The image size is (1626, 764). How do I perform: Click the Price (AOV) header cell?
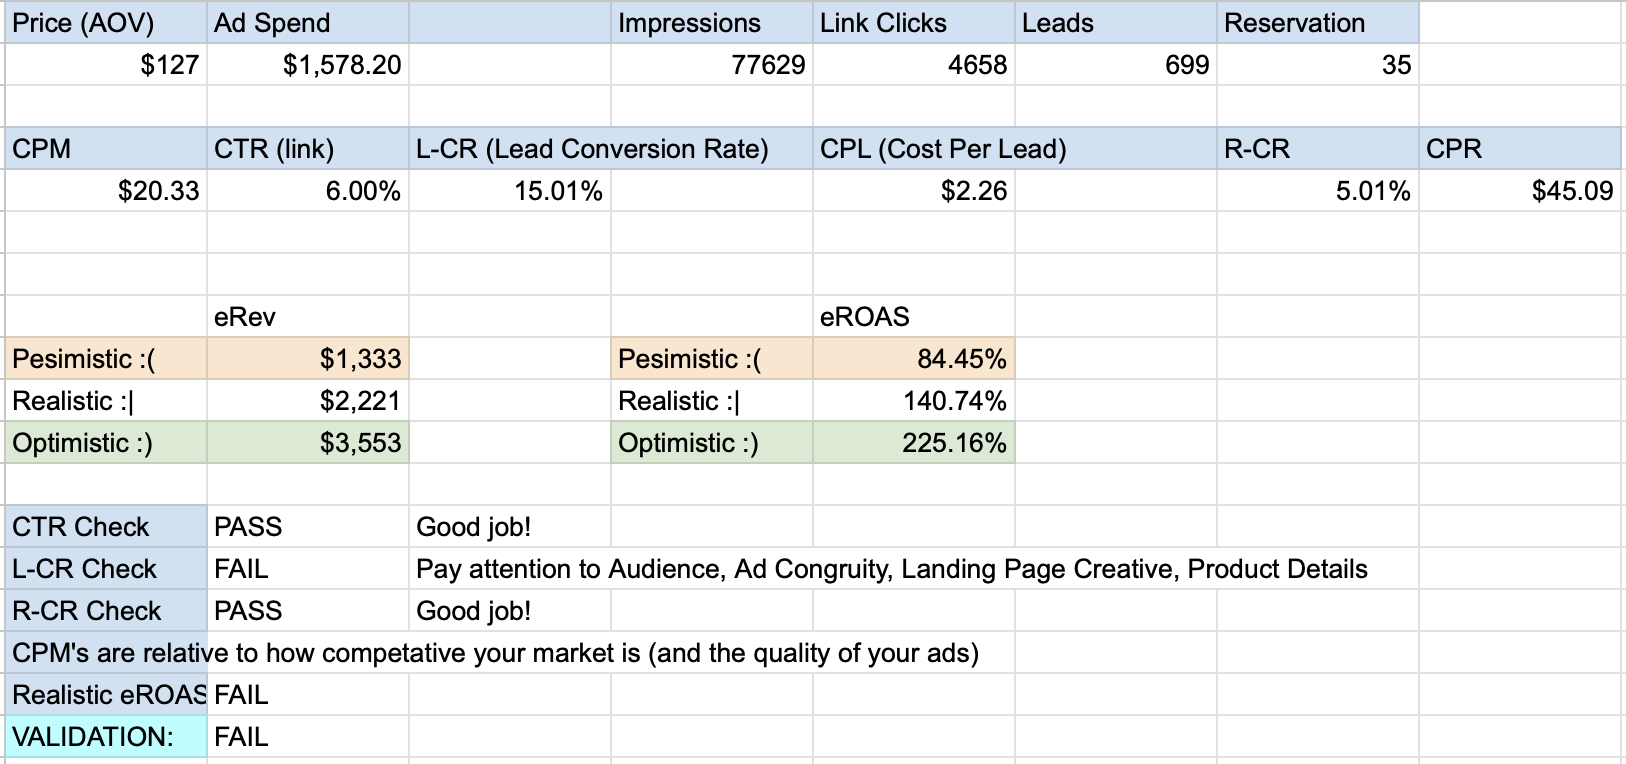106,23
